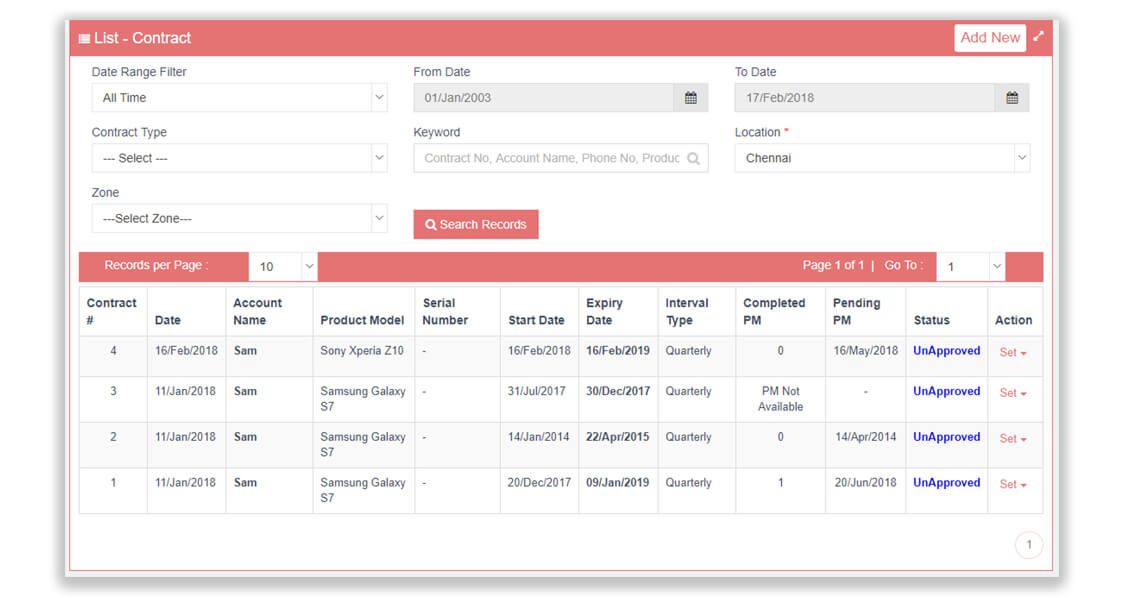
Task: Click the expand arrows icon in the header
Action: [1037, 36]
